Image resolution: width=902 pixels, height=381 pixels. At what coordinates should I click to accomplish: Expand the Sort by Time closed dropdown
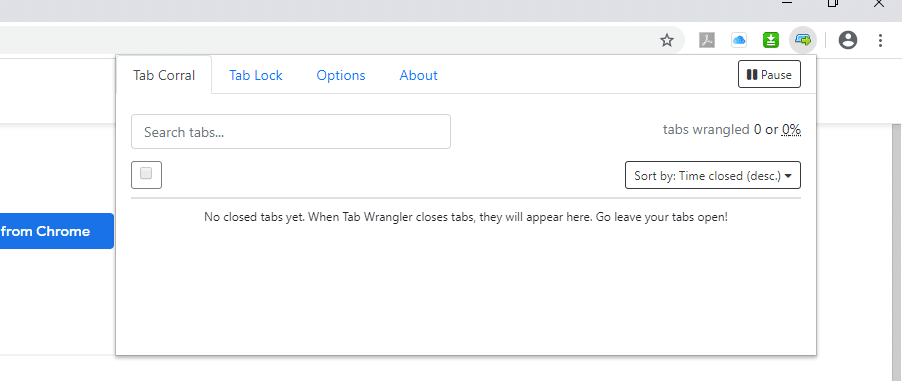[x=713, y=175]
